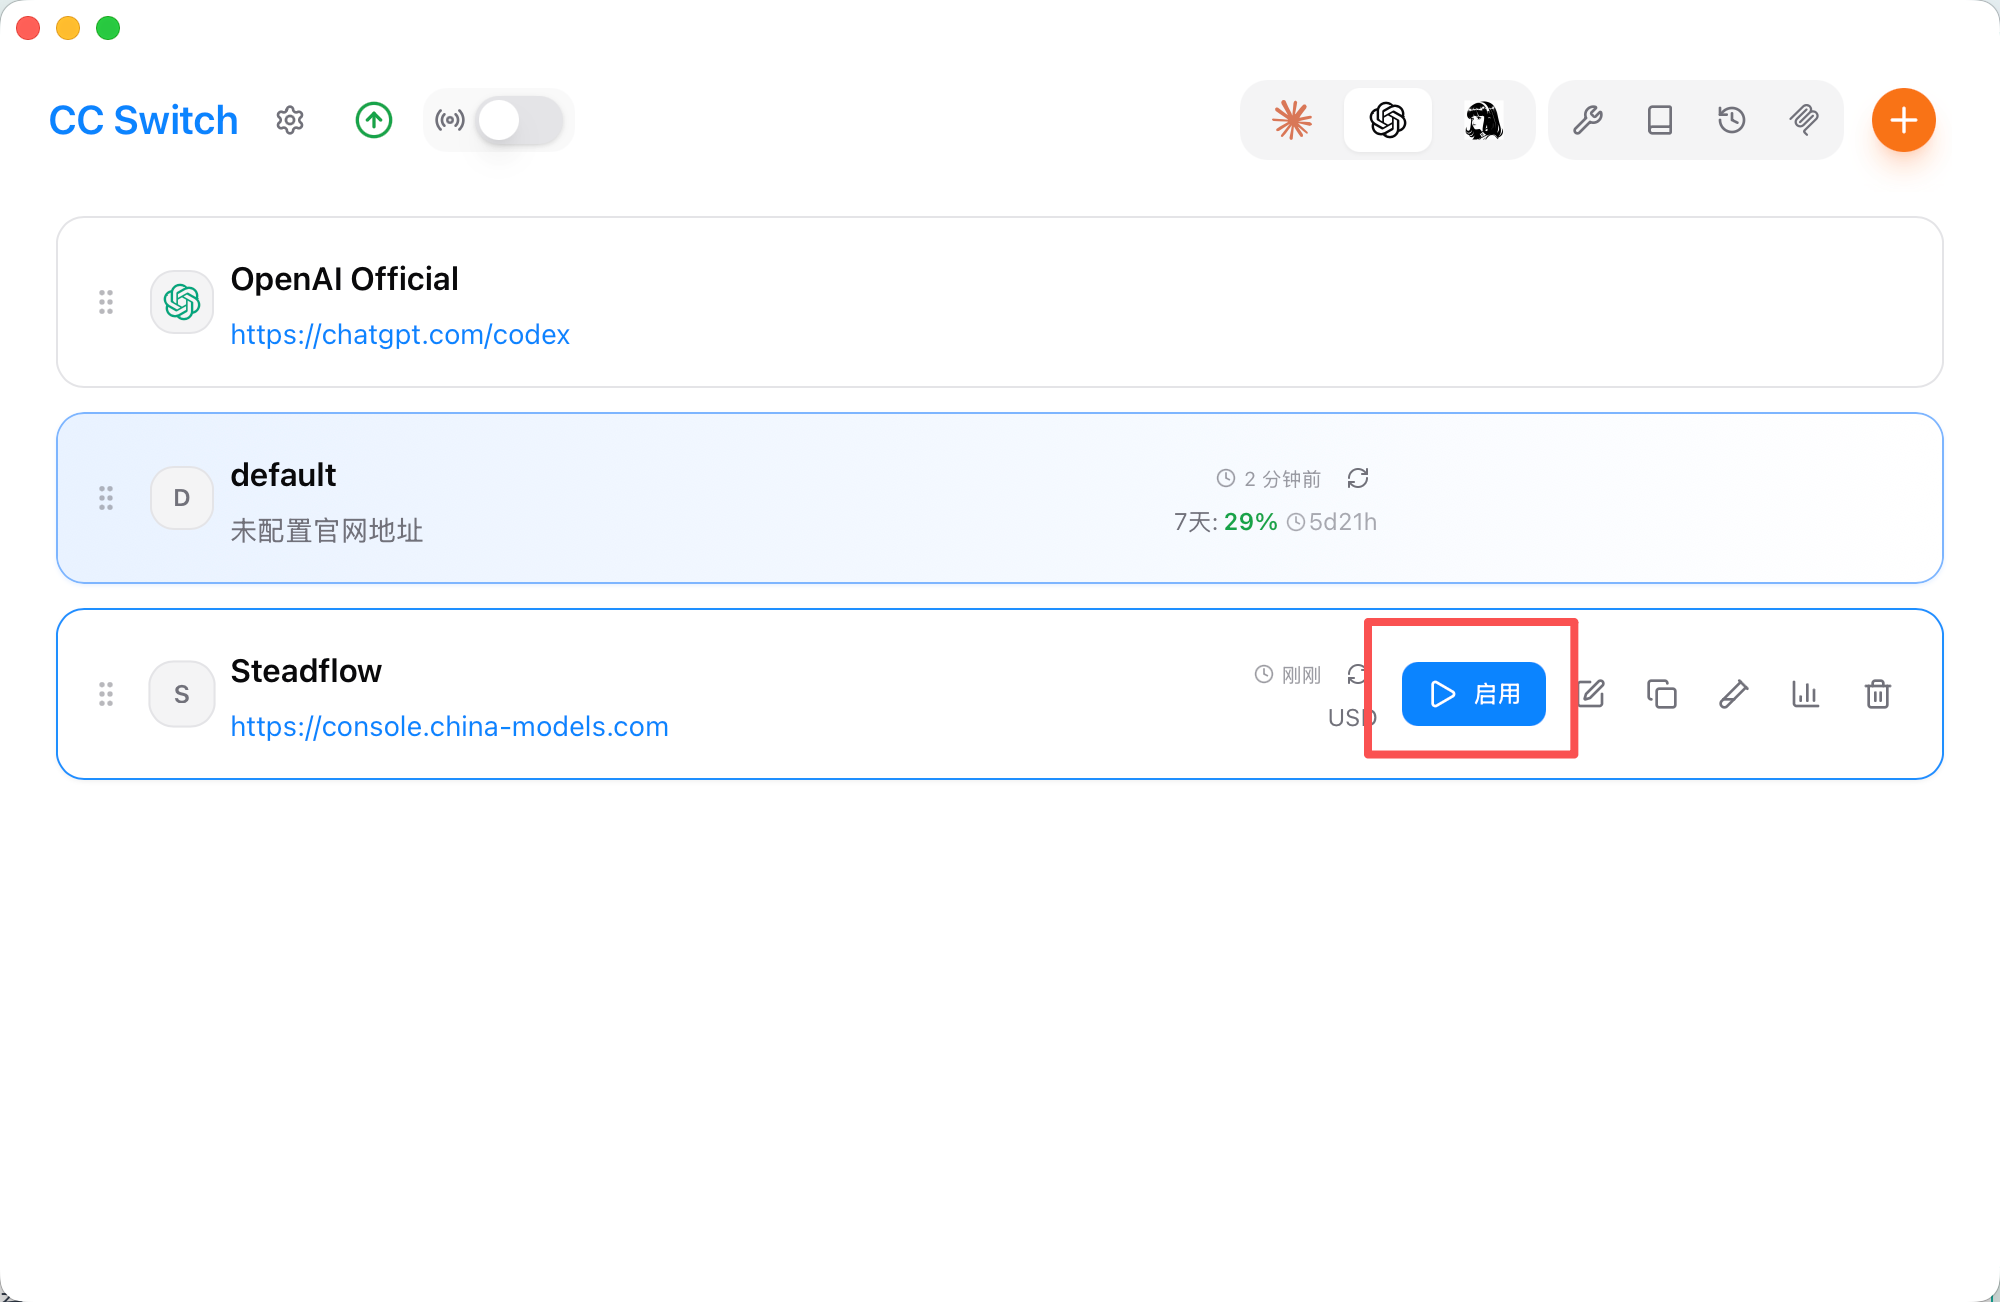Switch to the Claude app tab
This screenshot has width=2000, height=1302.
[1292, 120]
